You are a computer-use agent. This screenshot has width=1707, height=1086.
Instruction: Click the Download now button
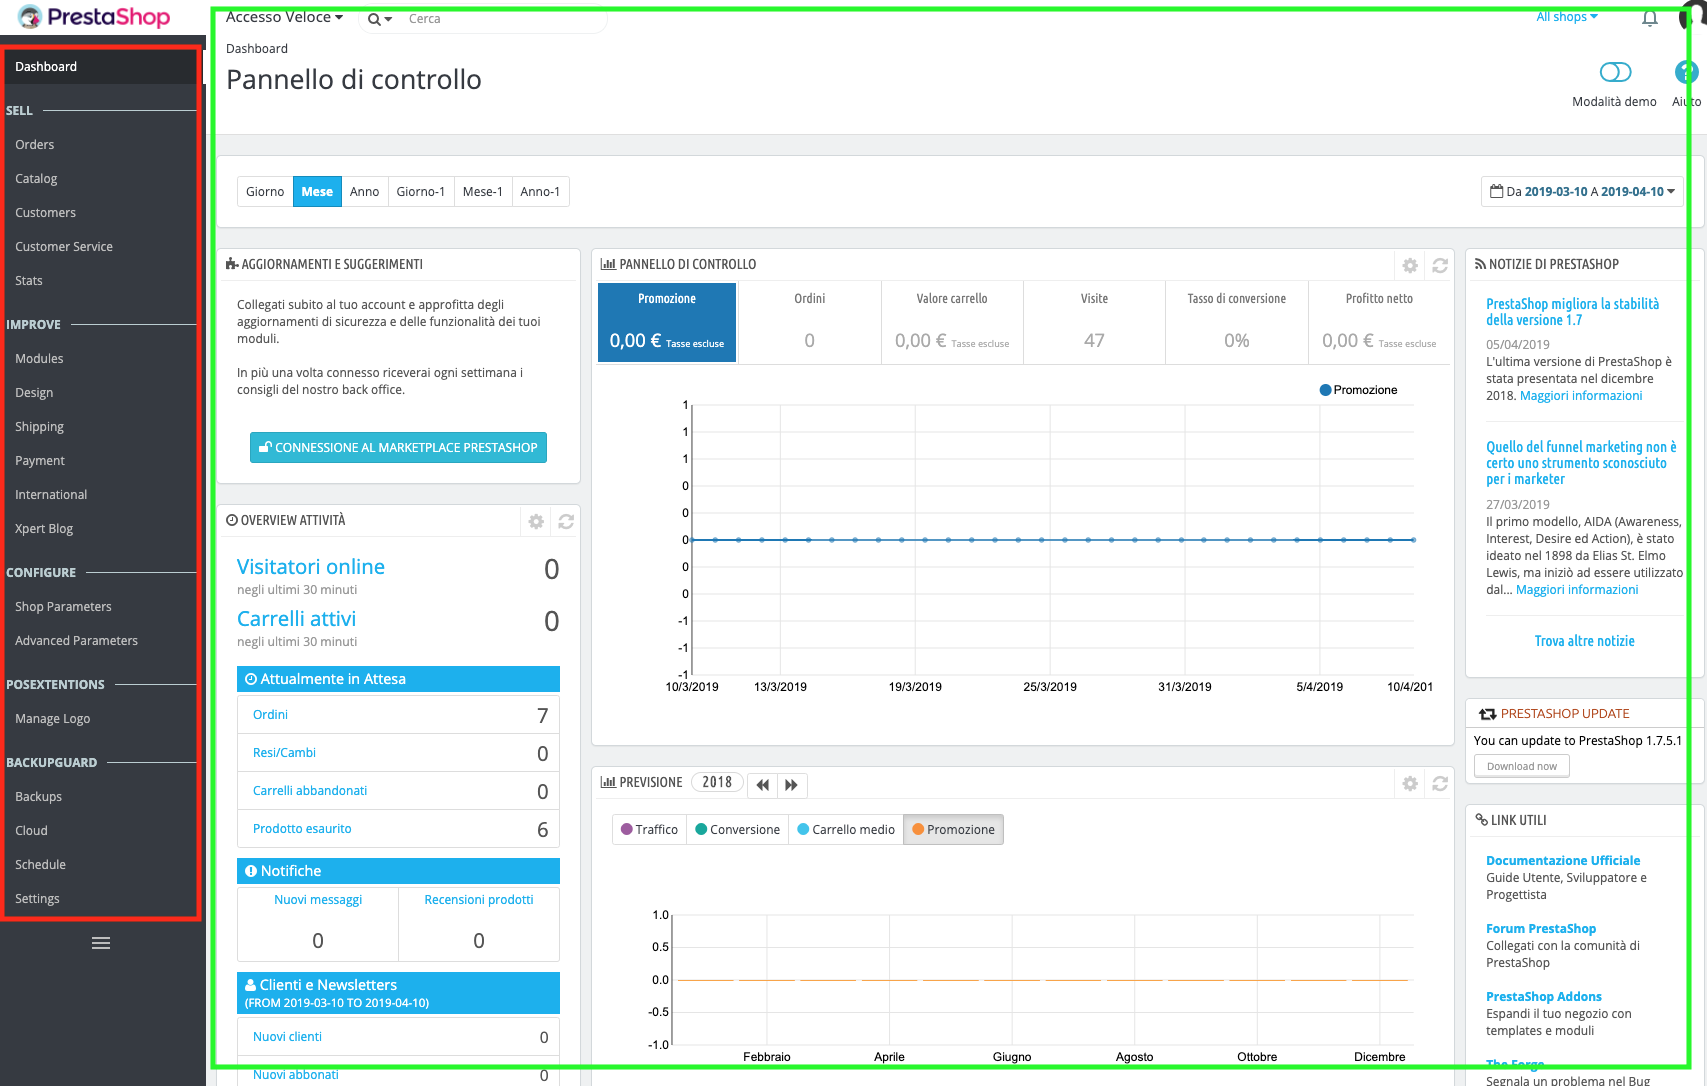click(1522, 766)
